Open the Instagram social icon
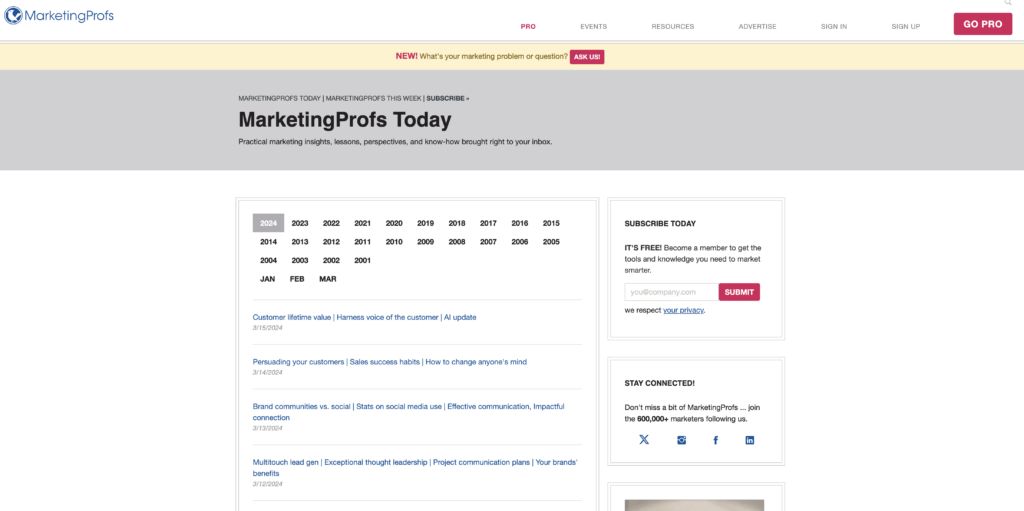 682,440
